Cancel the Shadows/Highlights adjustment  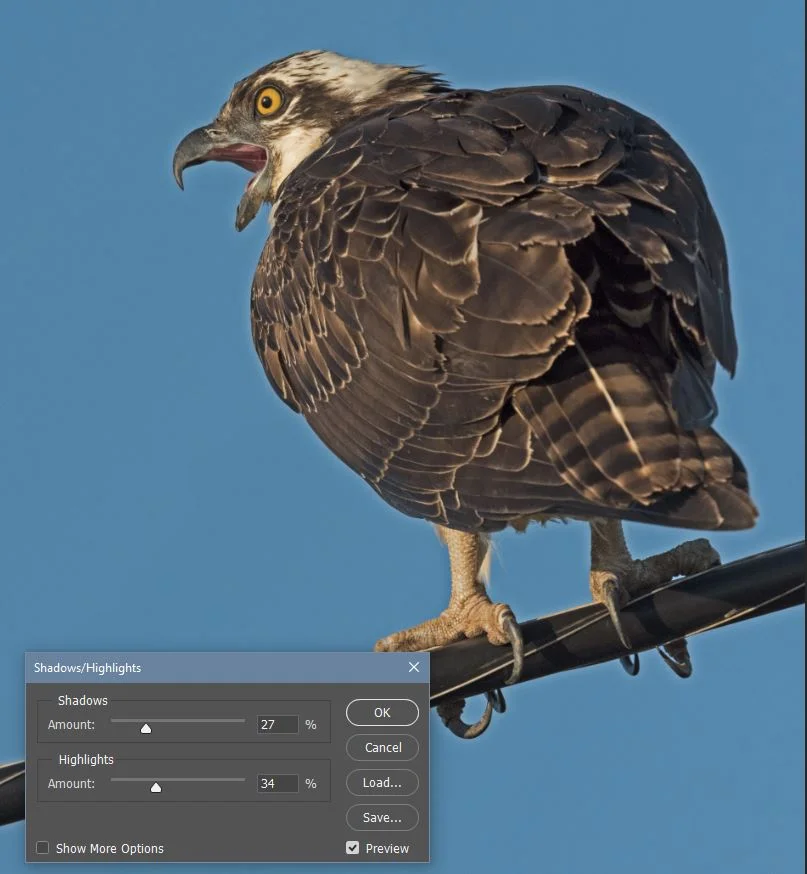tap(381, 747)
